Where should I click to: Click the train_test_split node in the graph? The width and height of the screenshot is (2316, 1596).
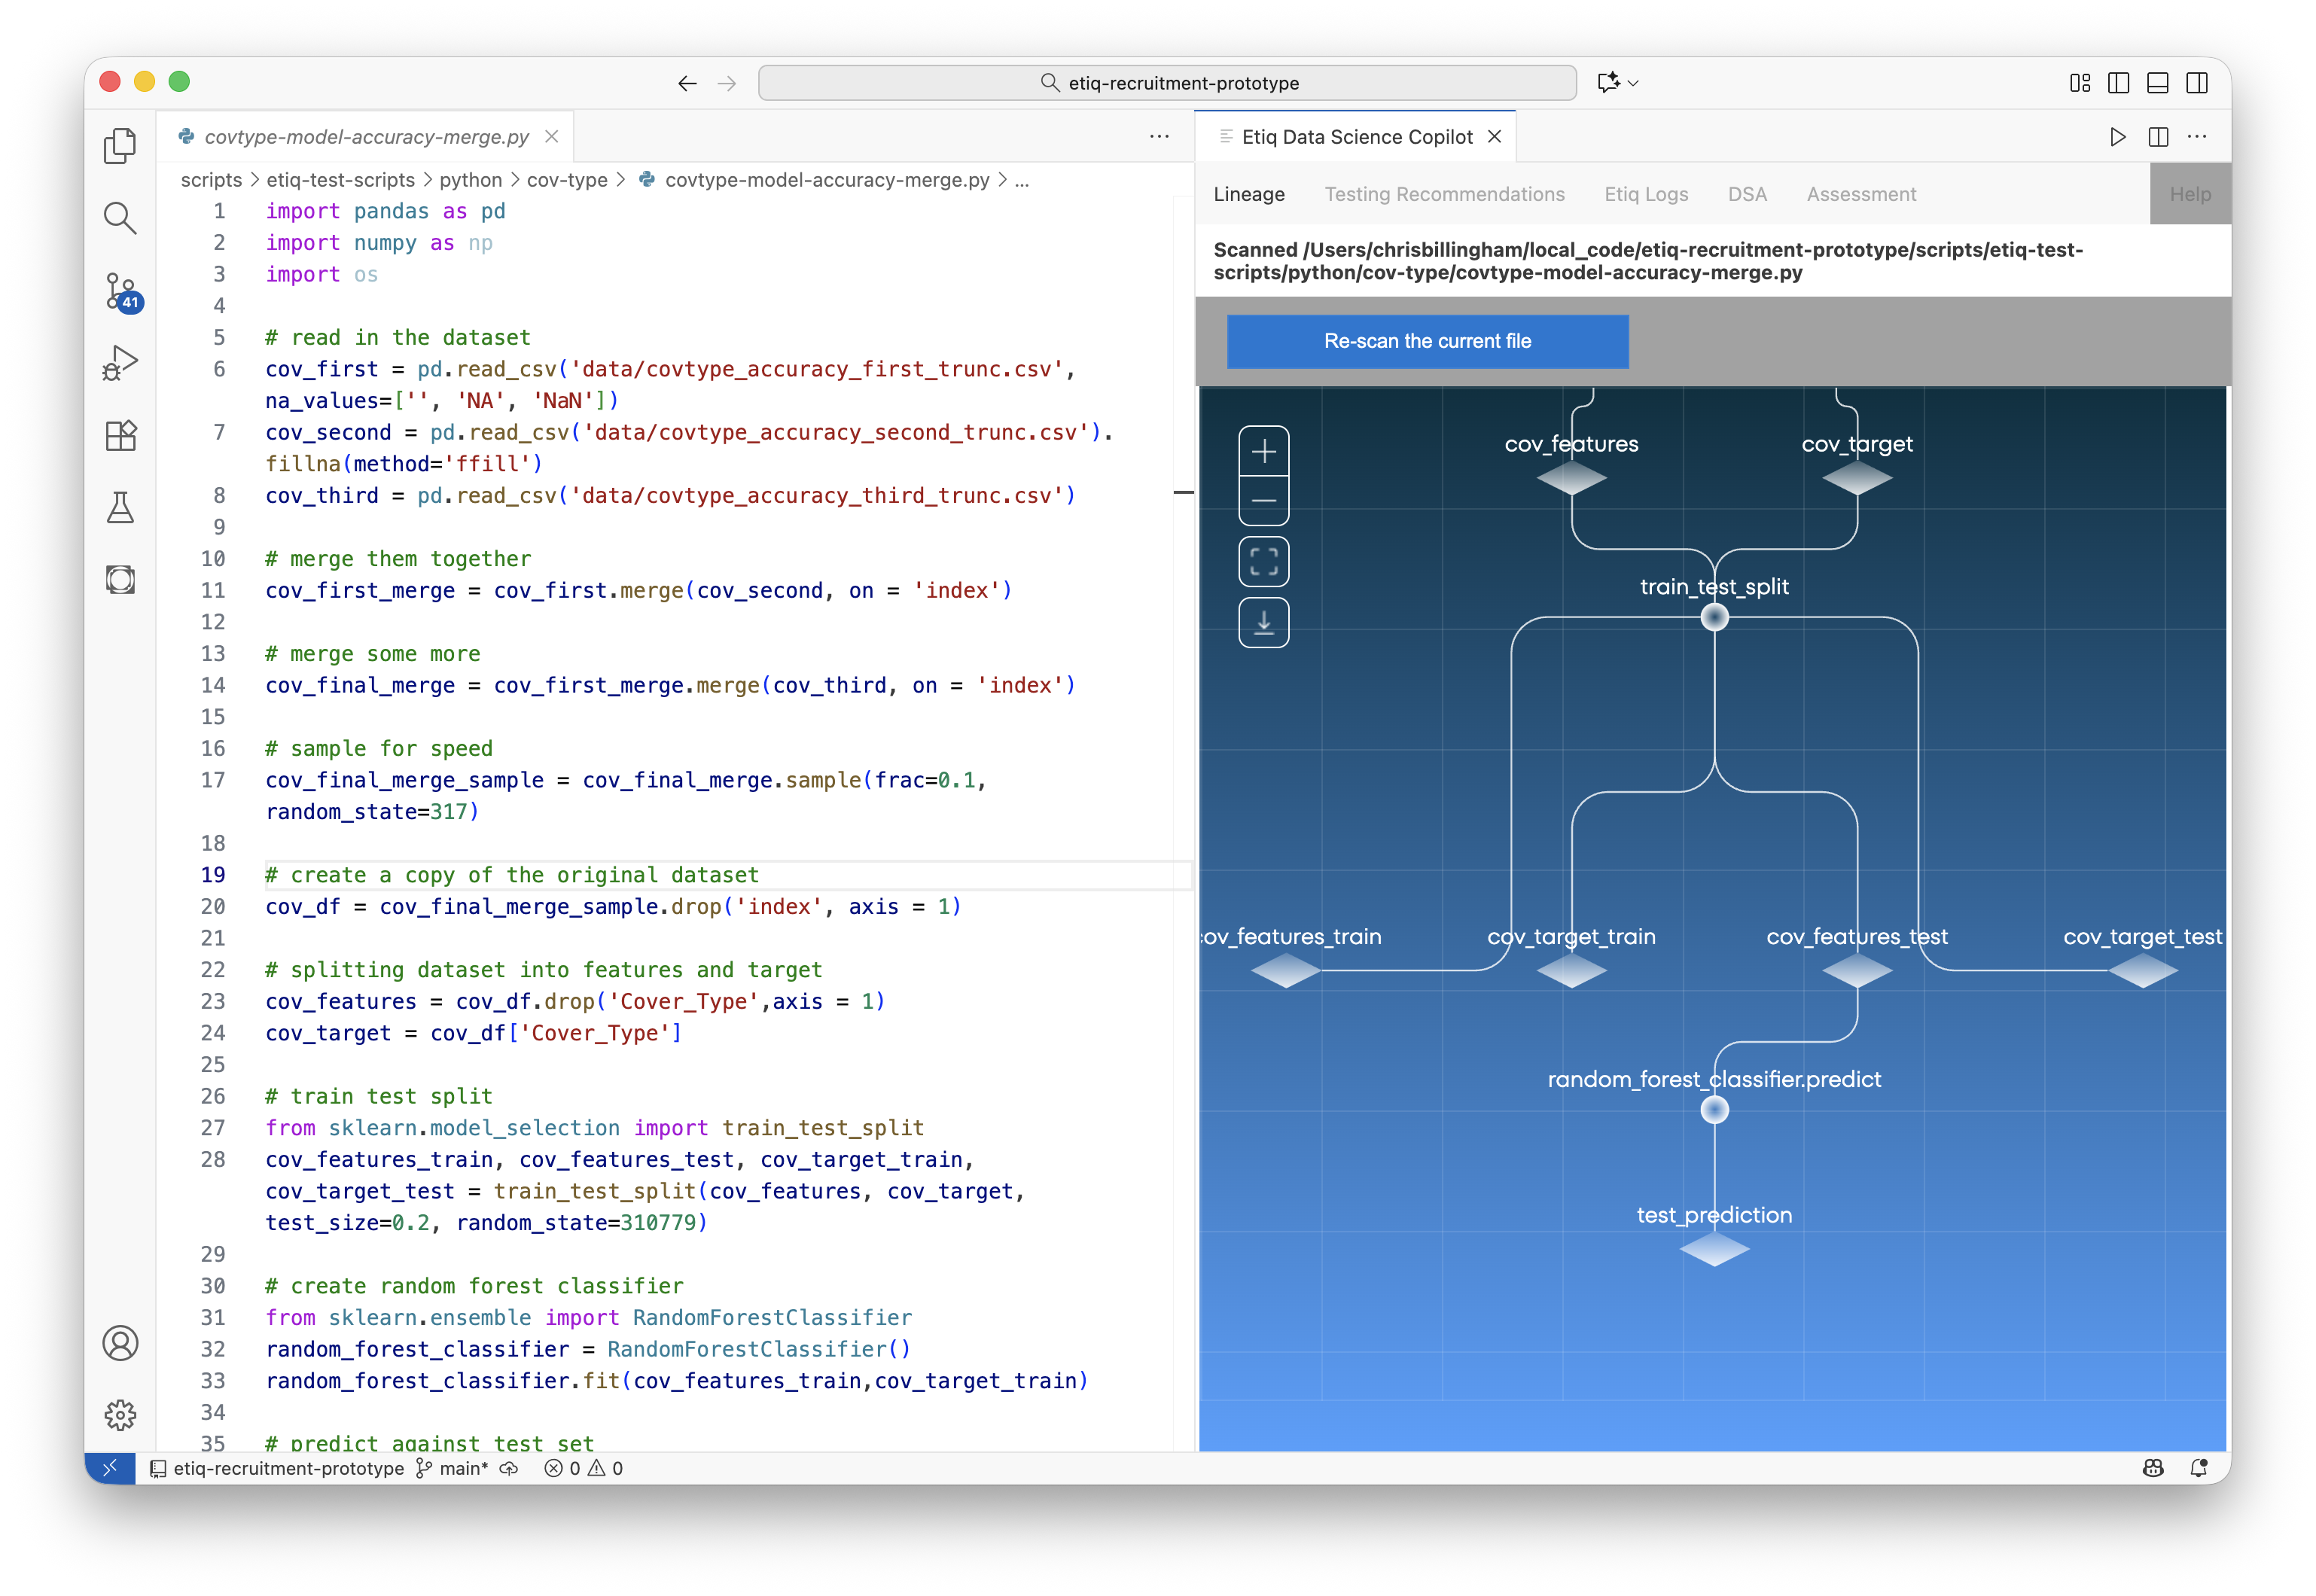[1714, 618]
